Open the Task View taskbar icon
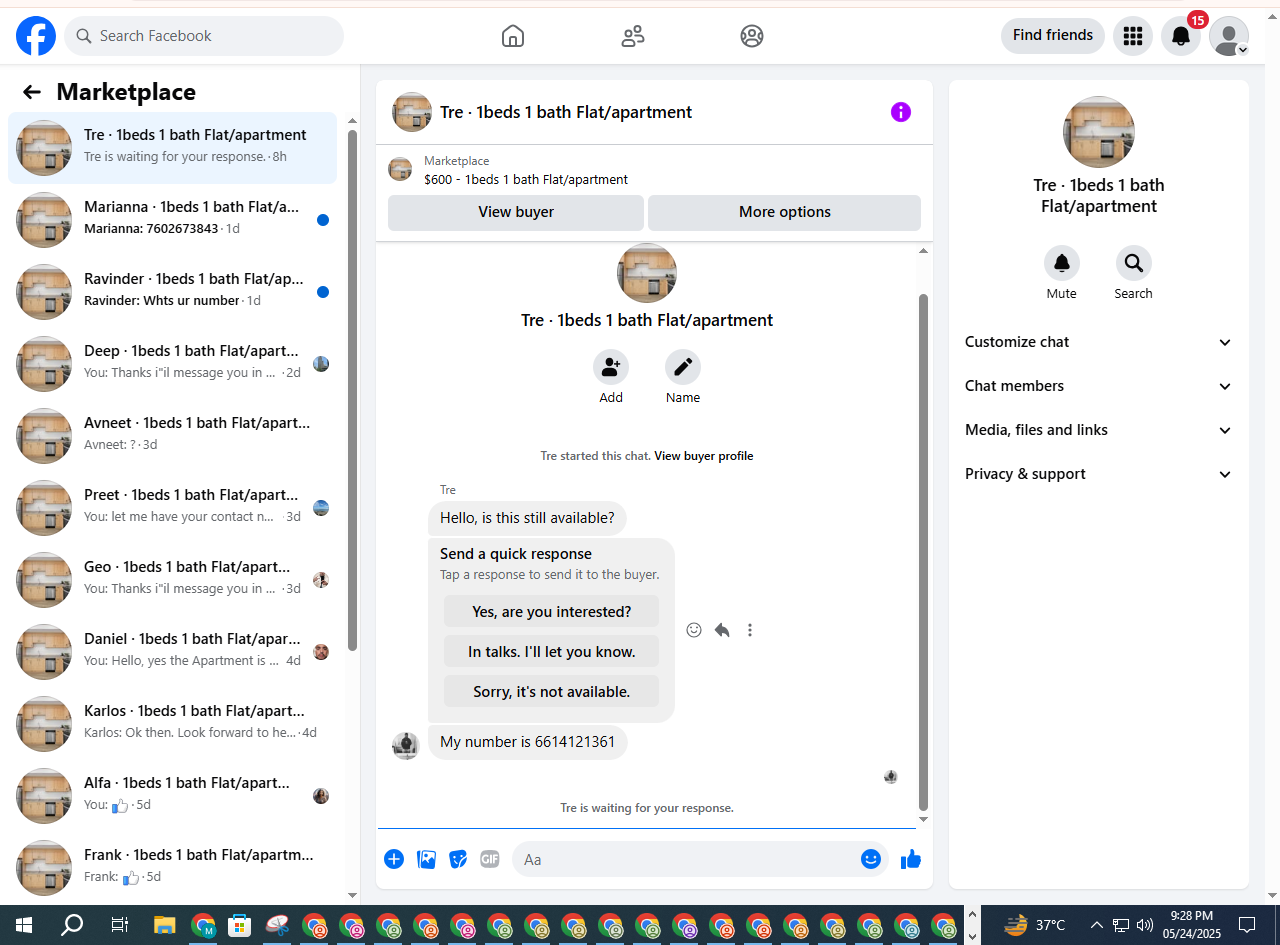The height and width of the screenshot is (945, 1280). 119,925
